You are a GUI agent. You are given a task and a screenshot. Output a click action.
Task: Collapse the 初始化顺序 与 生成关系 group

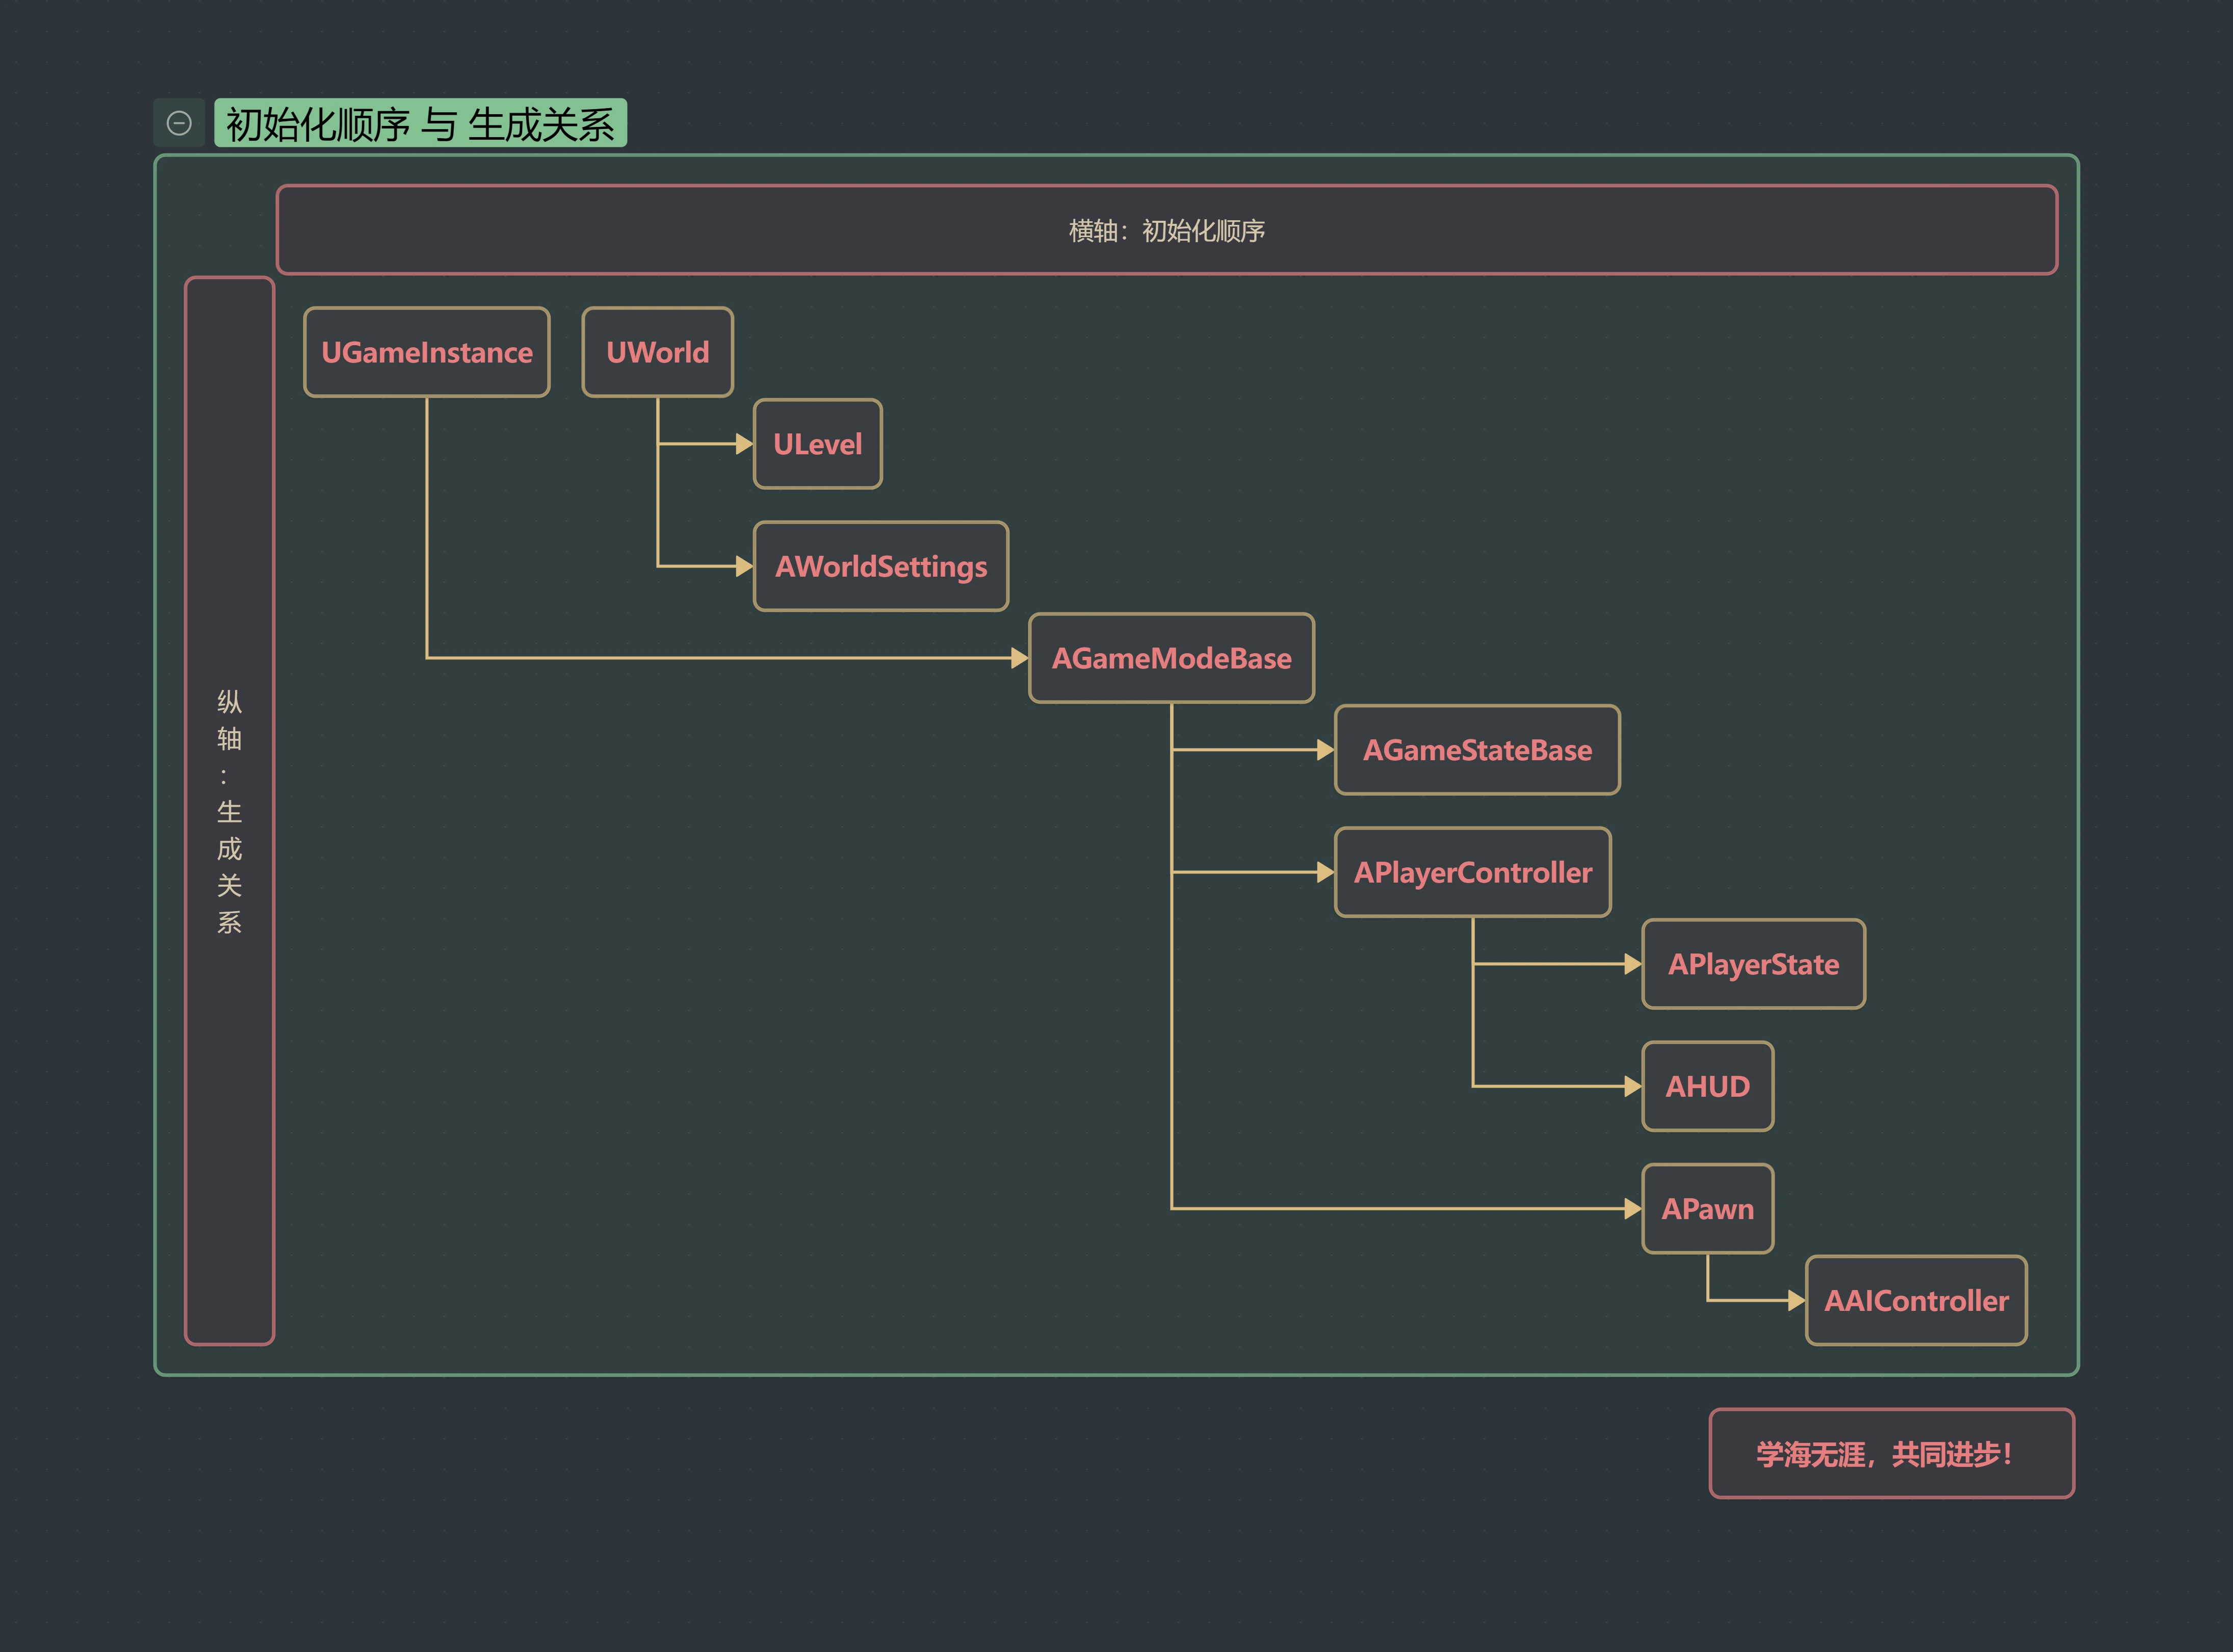tap(179, 123)
